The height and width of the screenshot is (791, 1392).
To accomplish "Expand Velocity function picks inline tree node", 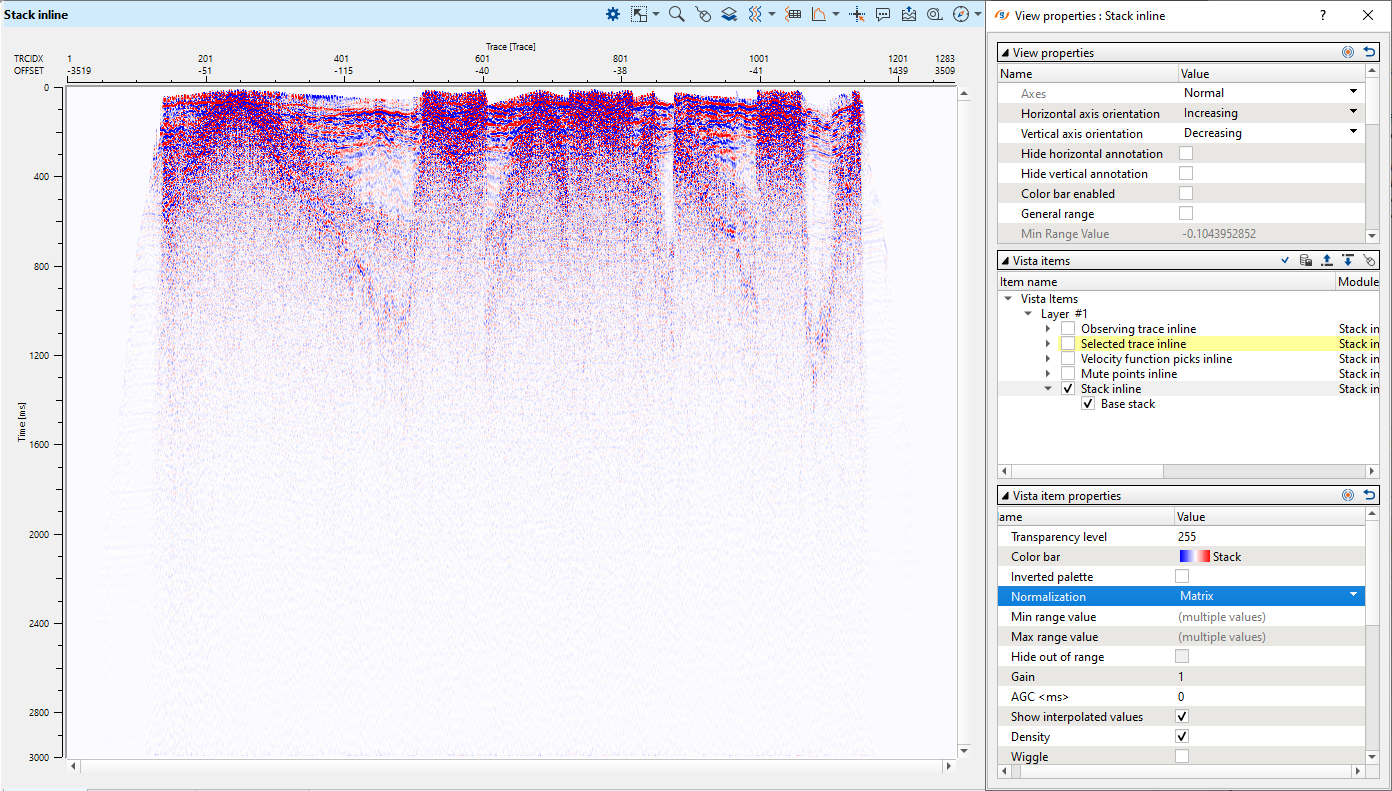I will point(1048,359).
